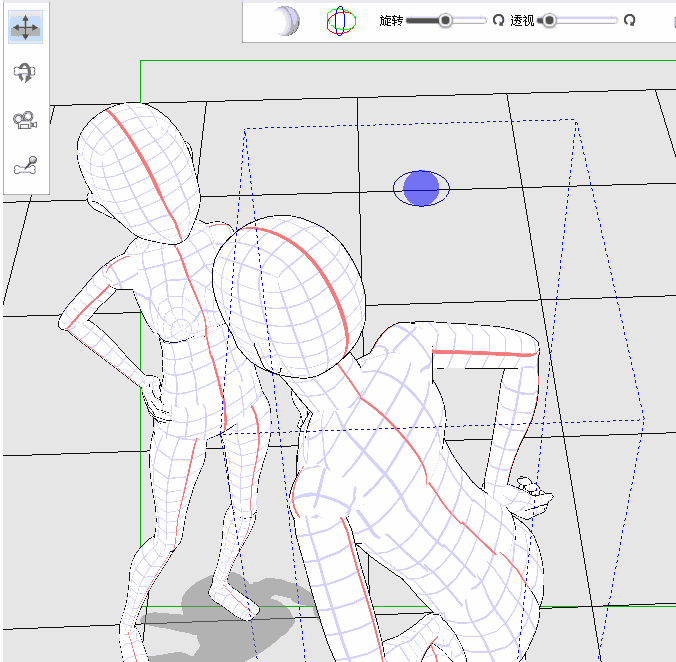Select the bone joint pose tool icon
This screenshot has width=676, height=662.
(x=25, y=166)
